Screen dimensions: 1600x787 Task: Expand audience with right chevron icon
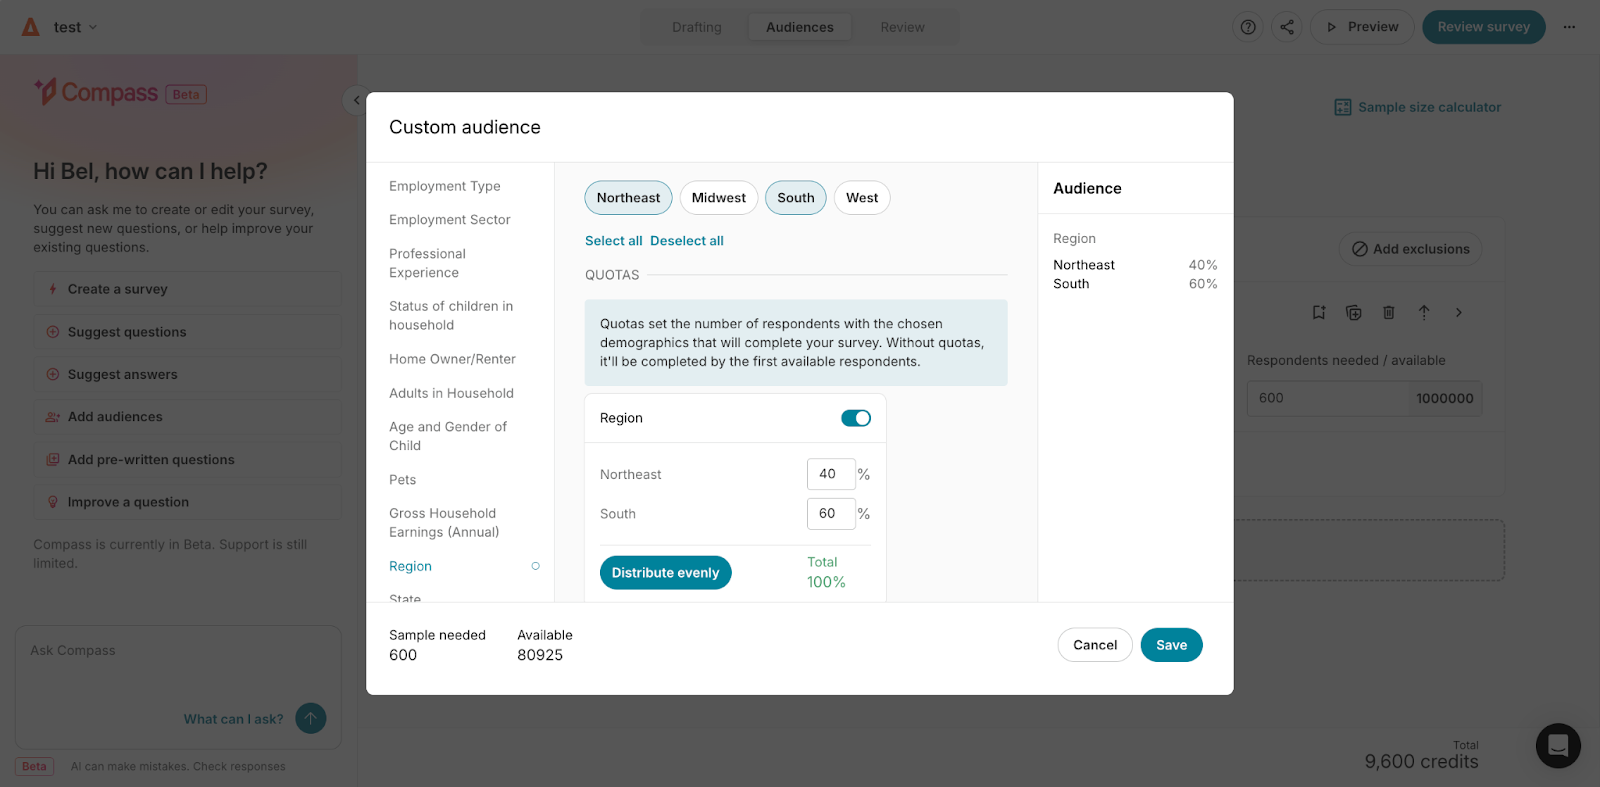click(x=1459, y=312)
